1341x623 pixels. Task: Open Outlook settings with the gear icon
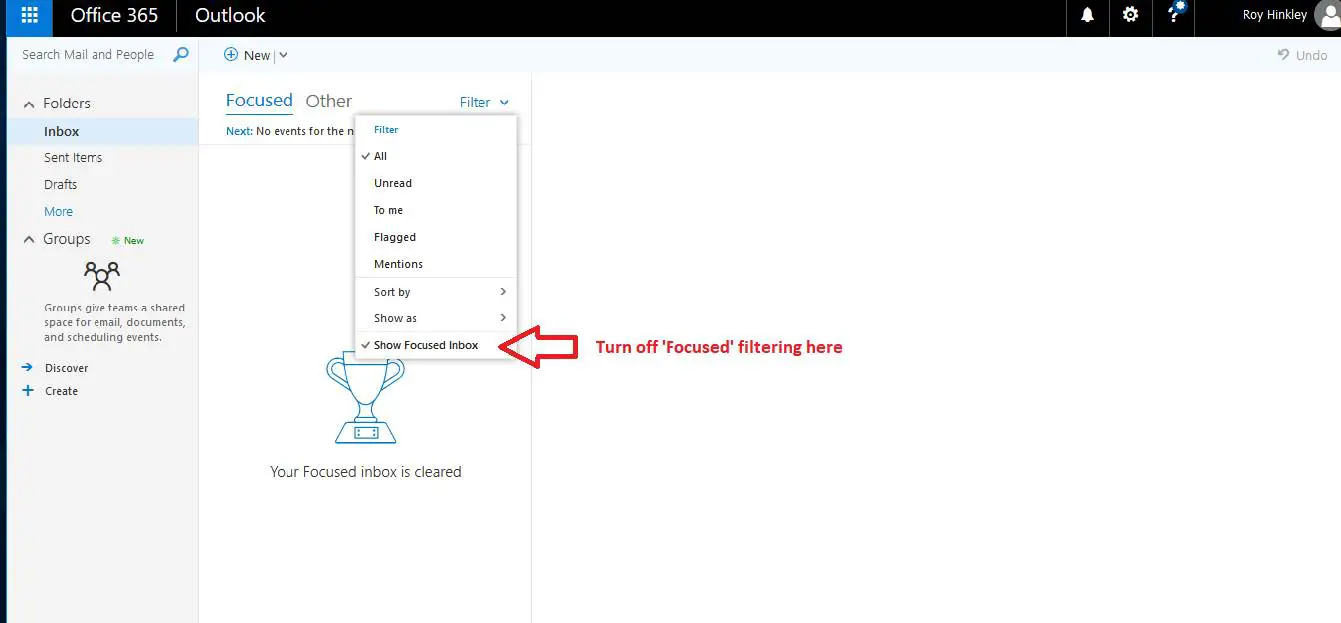tap(1131, 16)
